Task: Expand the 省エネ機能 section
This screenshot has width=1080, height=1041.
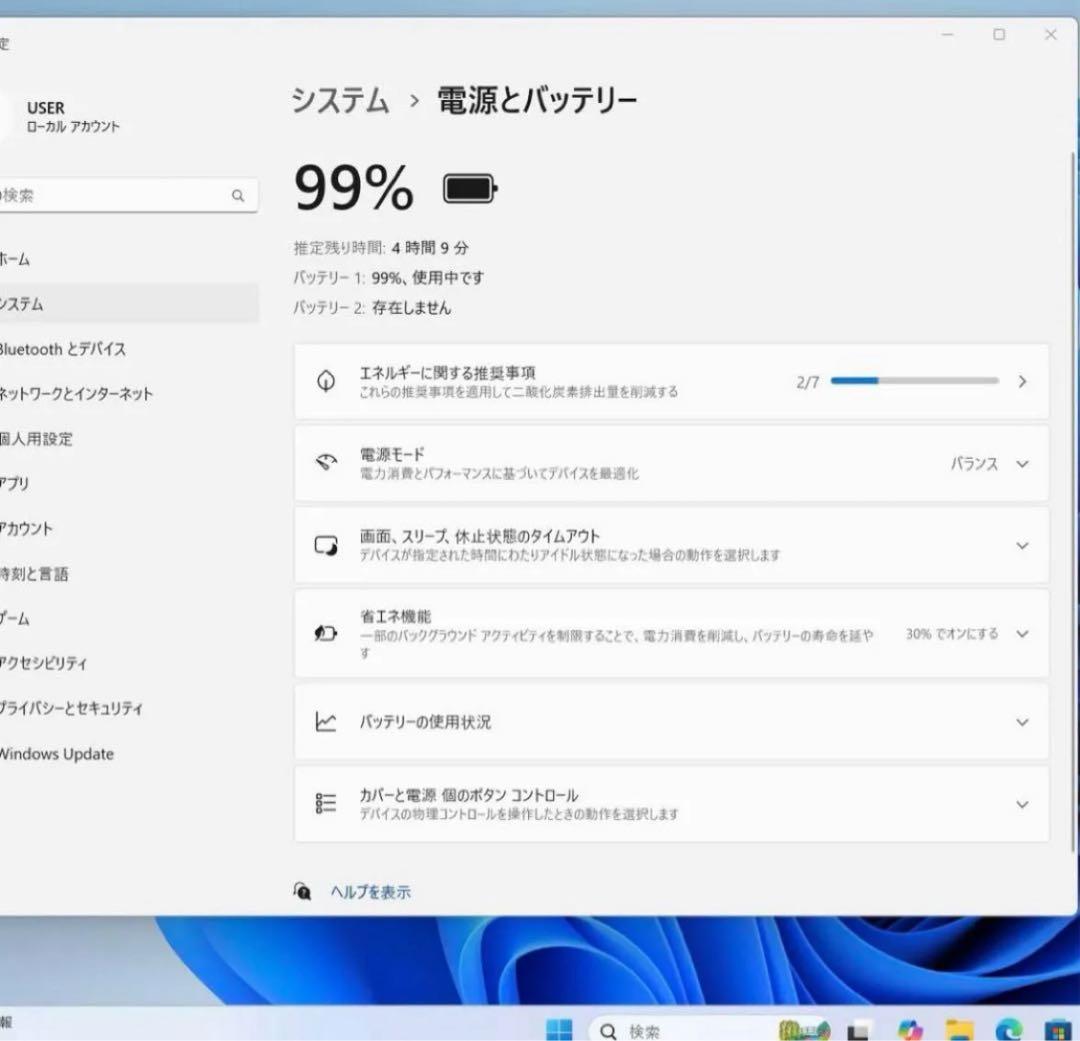Action: [x=1021, y=633]
